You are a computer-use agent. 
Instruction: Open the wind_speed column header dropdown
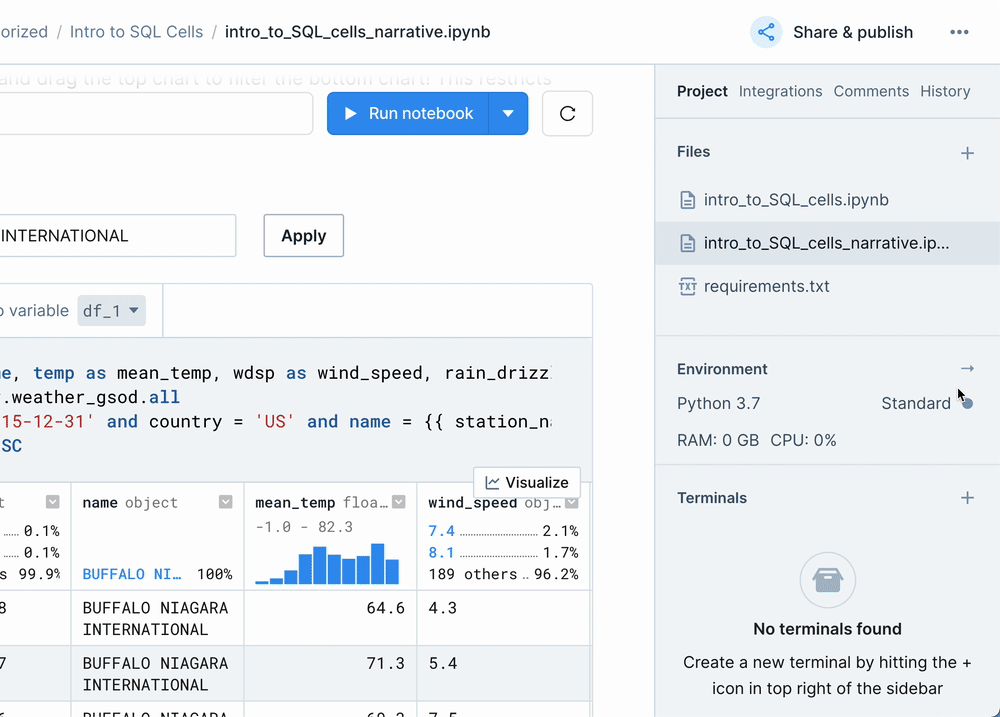570,501
